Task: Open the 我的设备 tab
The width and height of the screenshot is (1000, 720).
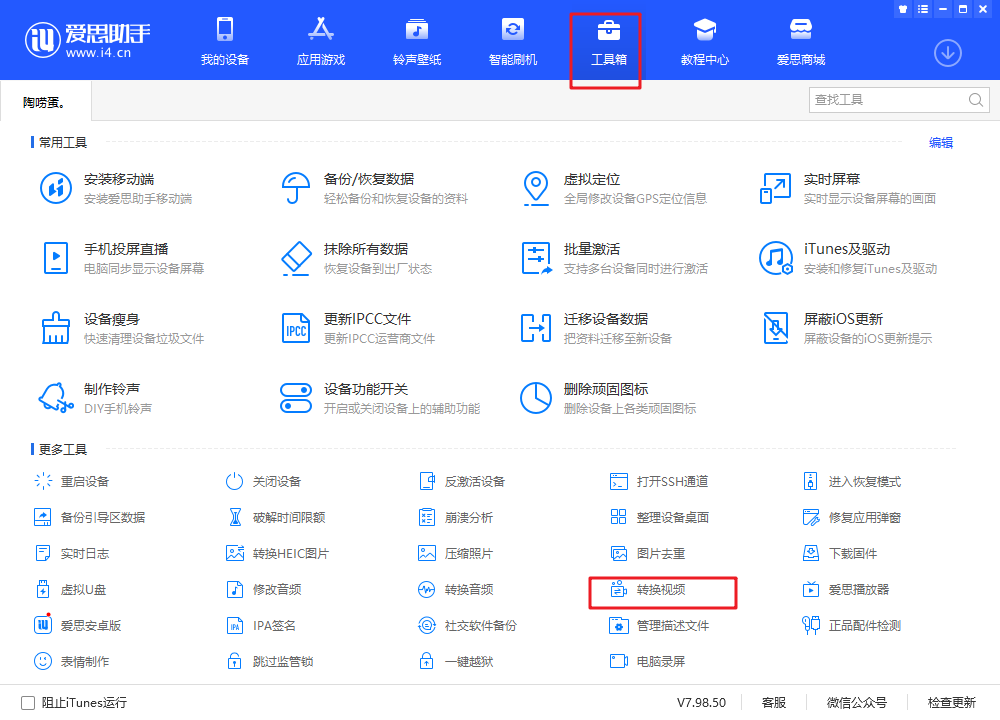Action: pos(224,42)
